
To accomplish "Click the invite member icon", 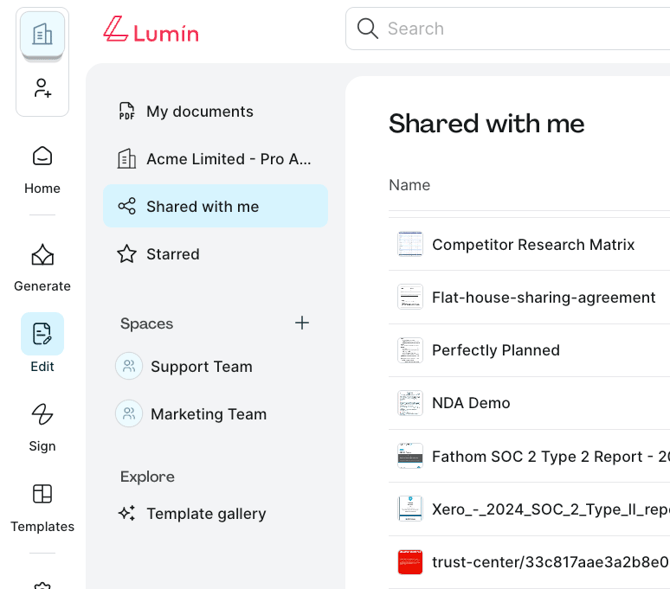I will click(42, 89).
